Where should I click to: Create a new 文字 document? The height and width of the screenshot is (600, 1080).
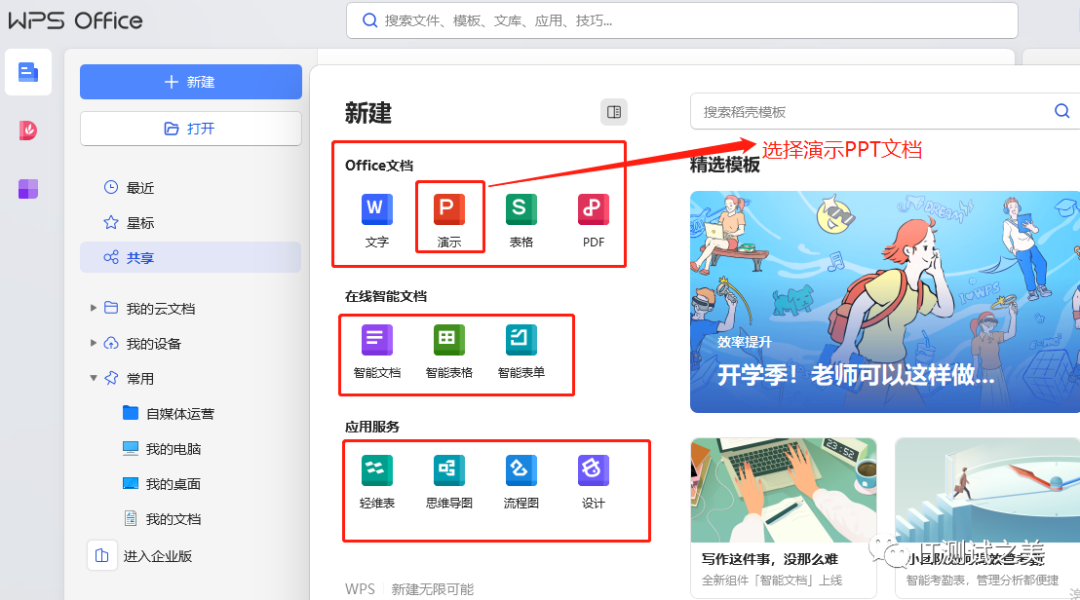(x=377, y=210)
